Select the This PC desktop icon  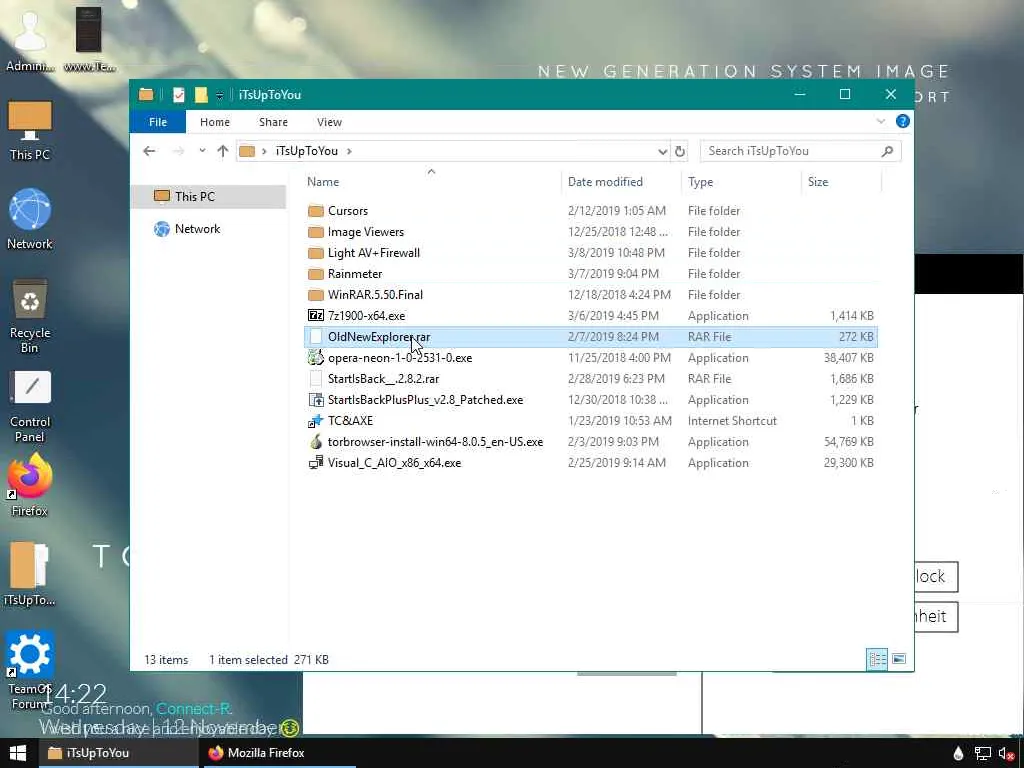(29, 131)
